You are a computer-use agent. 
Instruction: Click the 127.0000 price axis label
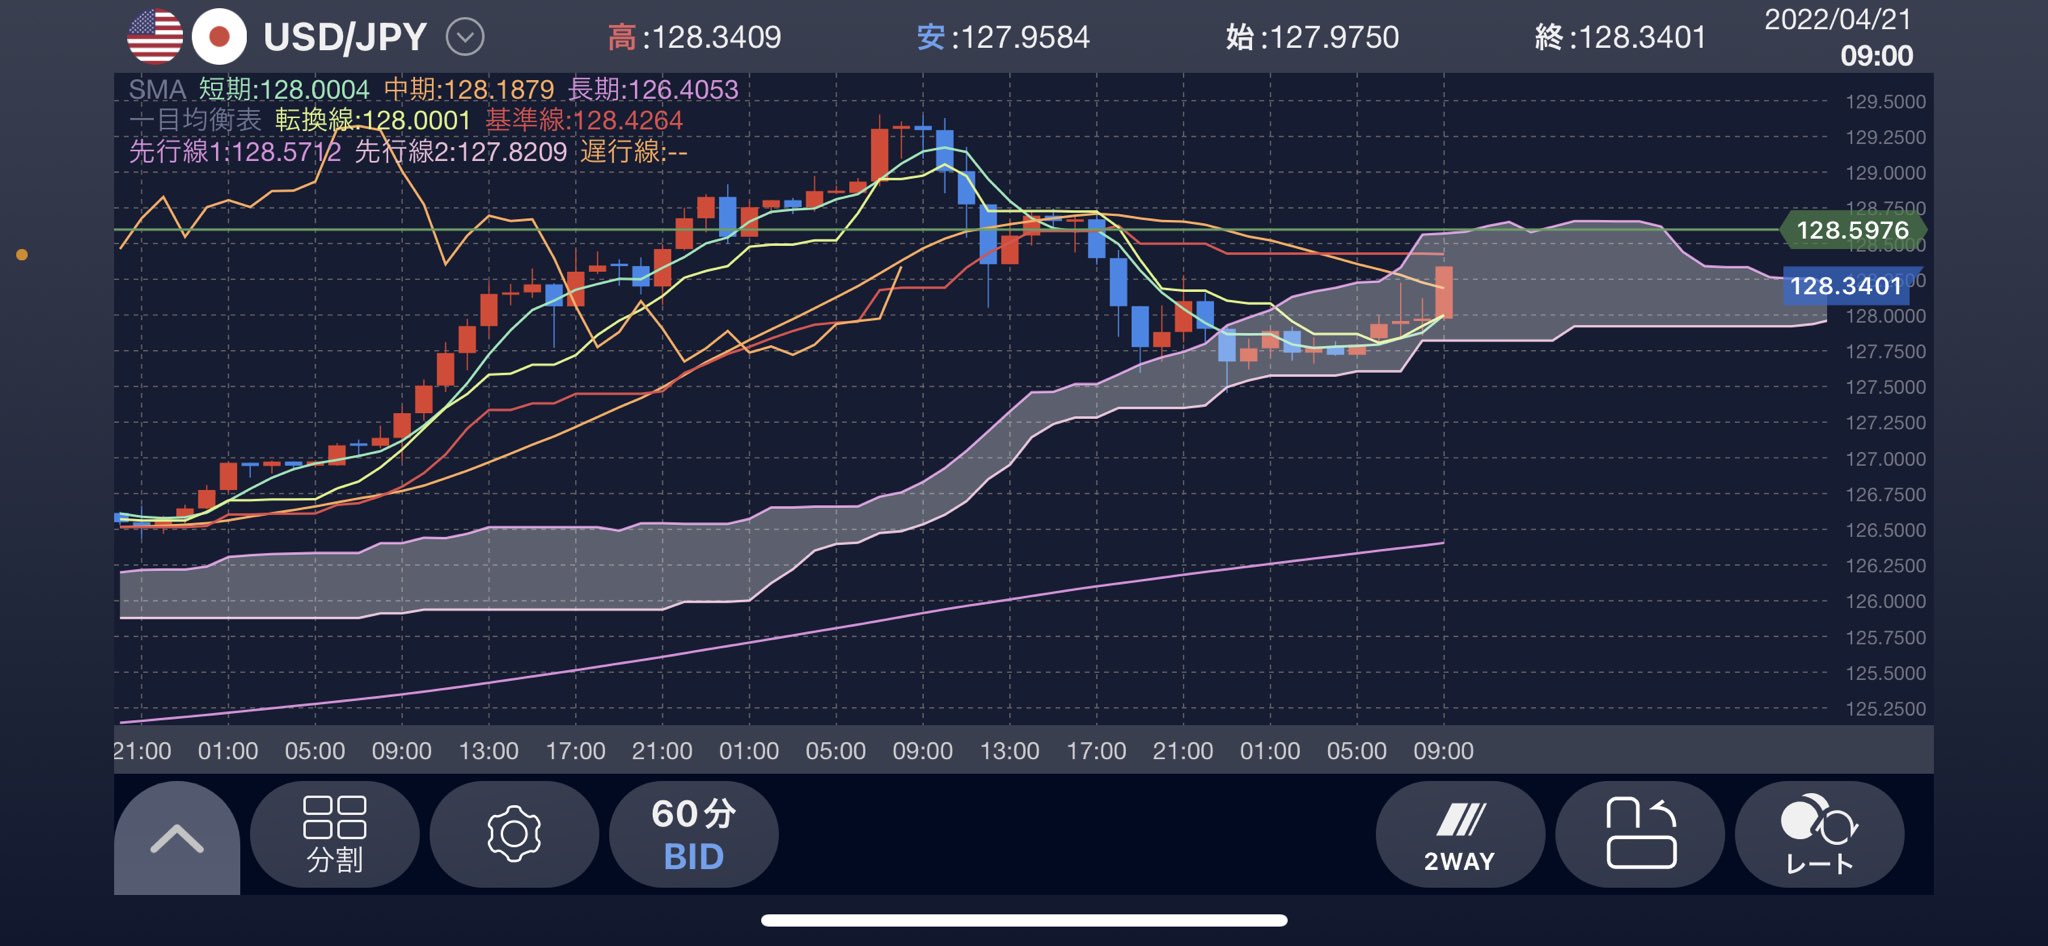1885,459
